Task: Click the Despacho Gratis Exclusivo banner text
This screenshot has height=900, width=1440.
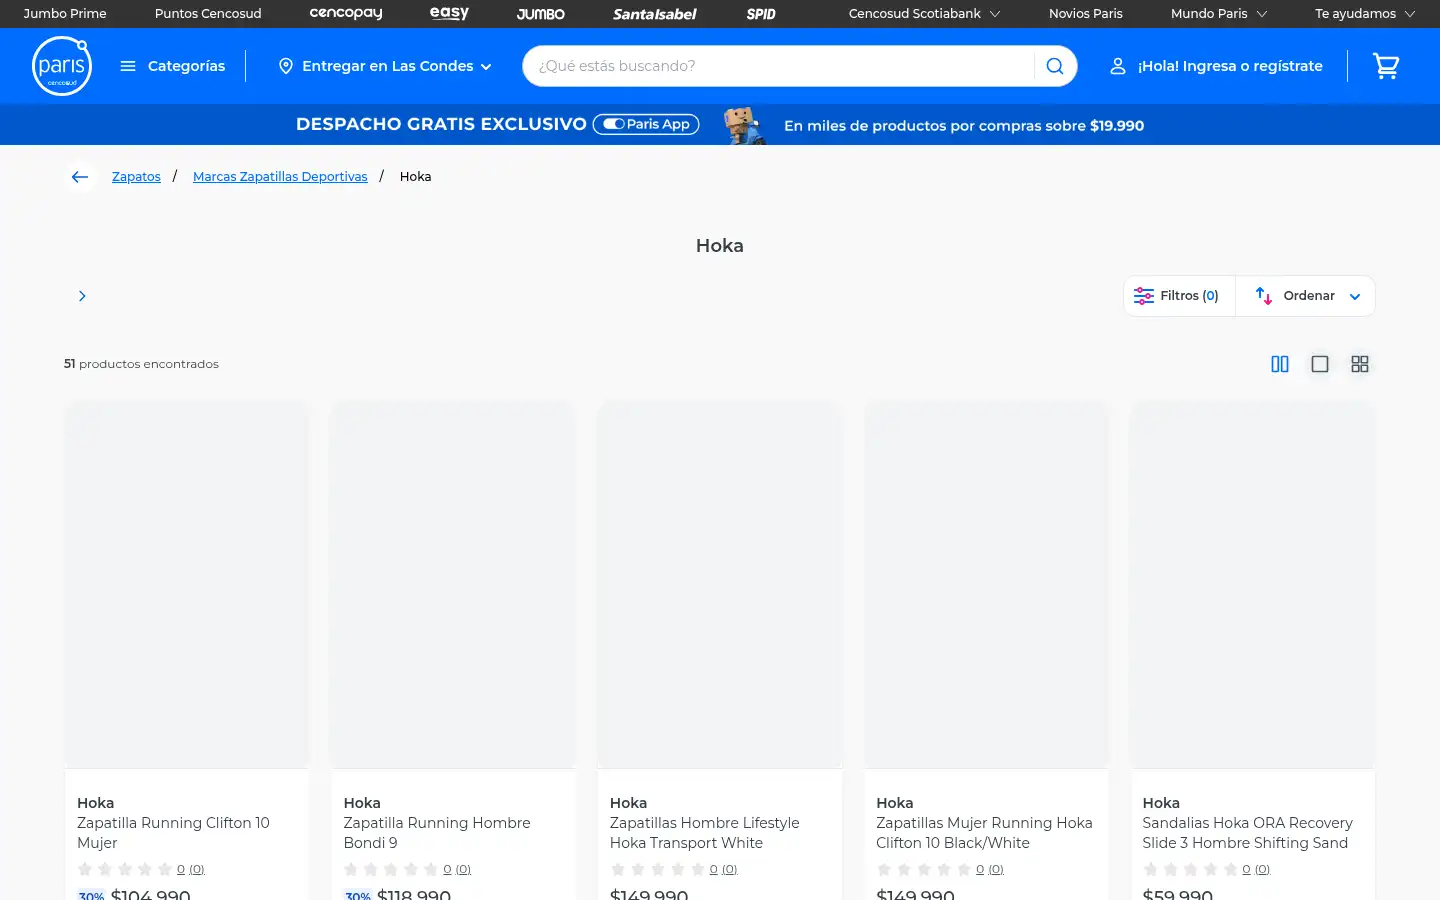Action: 441,124
